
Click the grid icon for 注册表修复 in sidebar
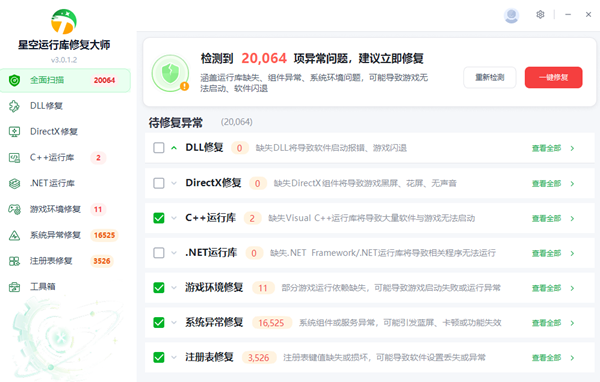[14, 261]
